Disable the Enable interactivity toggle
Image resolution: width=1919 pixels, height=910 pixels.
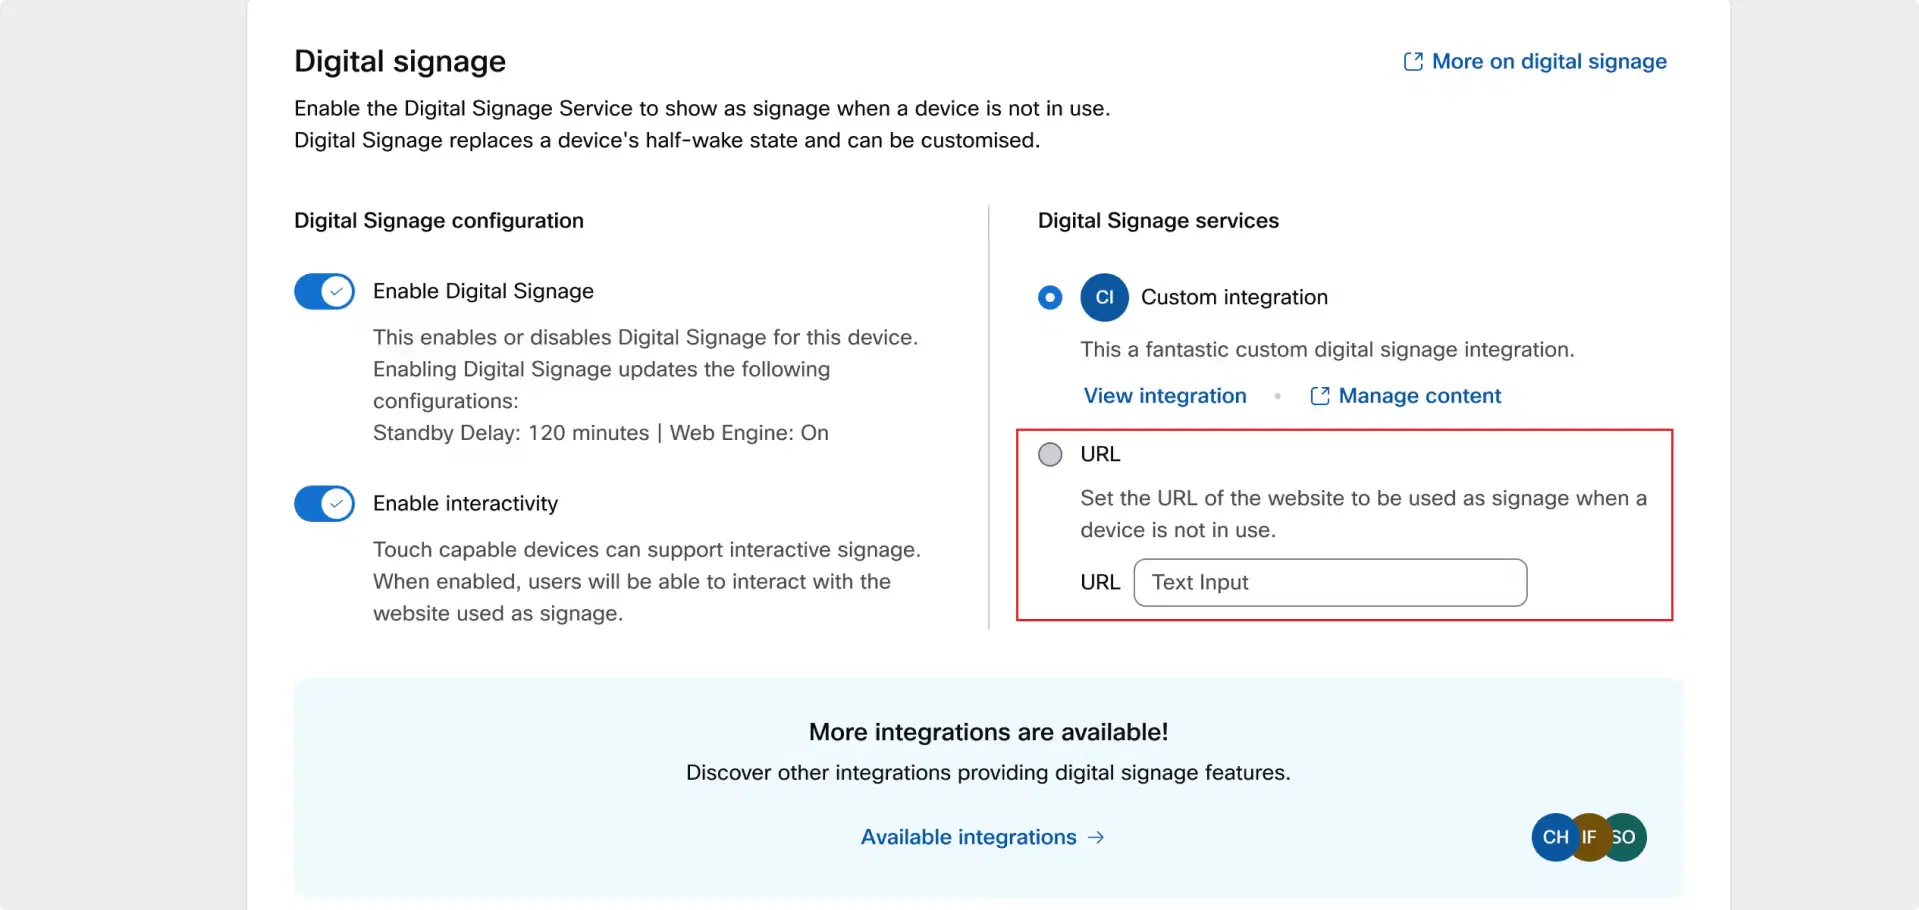click(x=324, y=503)
